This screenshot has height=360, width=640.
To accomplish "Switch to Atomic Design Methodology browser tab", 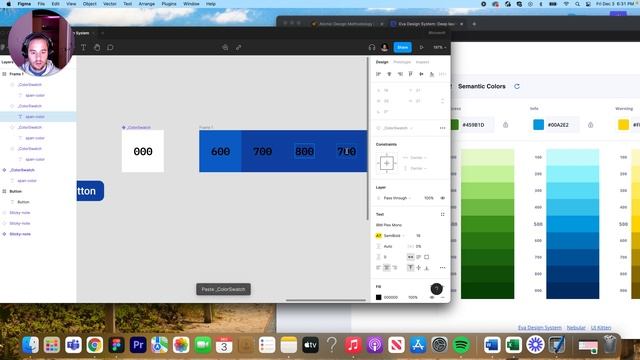I will (x=347, y=24).
